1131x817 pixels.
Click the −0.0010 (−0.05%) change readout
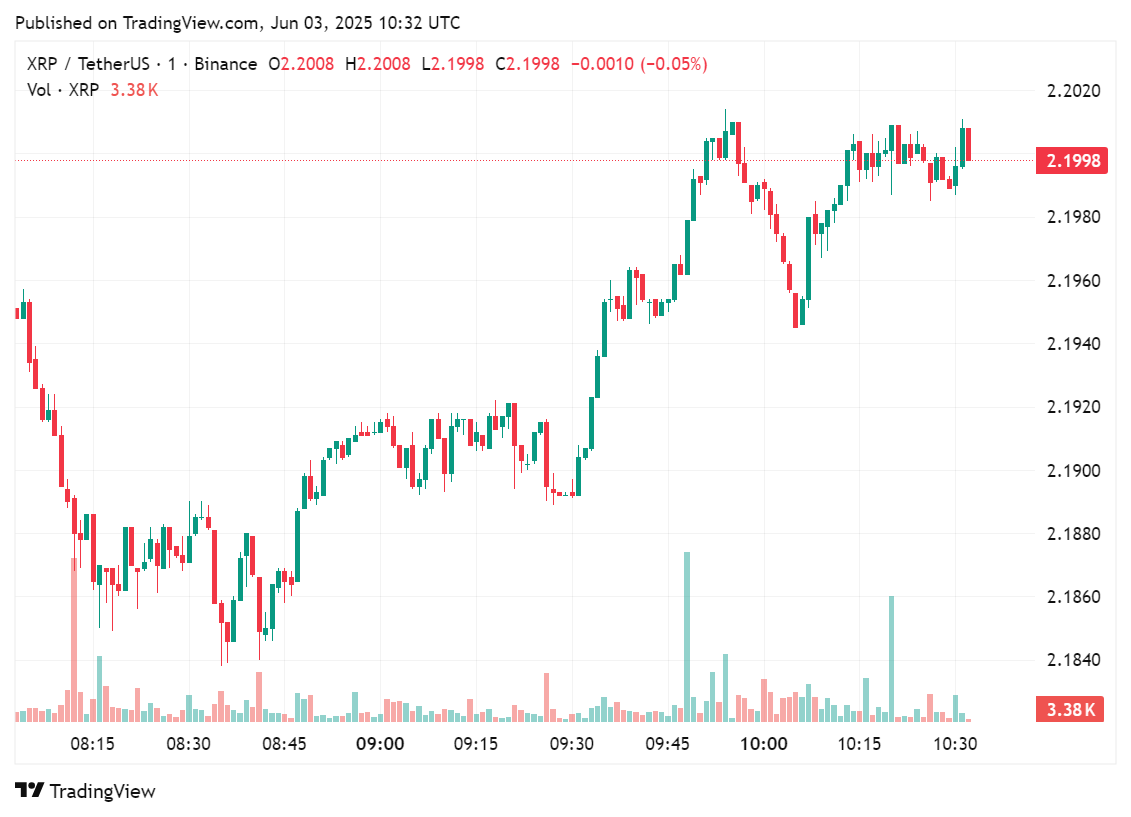point(639,64)
